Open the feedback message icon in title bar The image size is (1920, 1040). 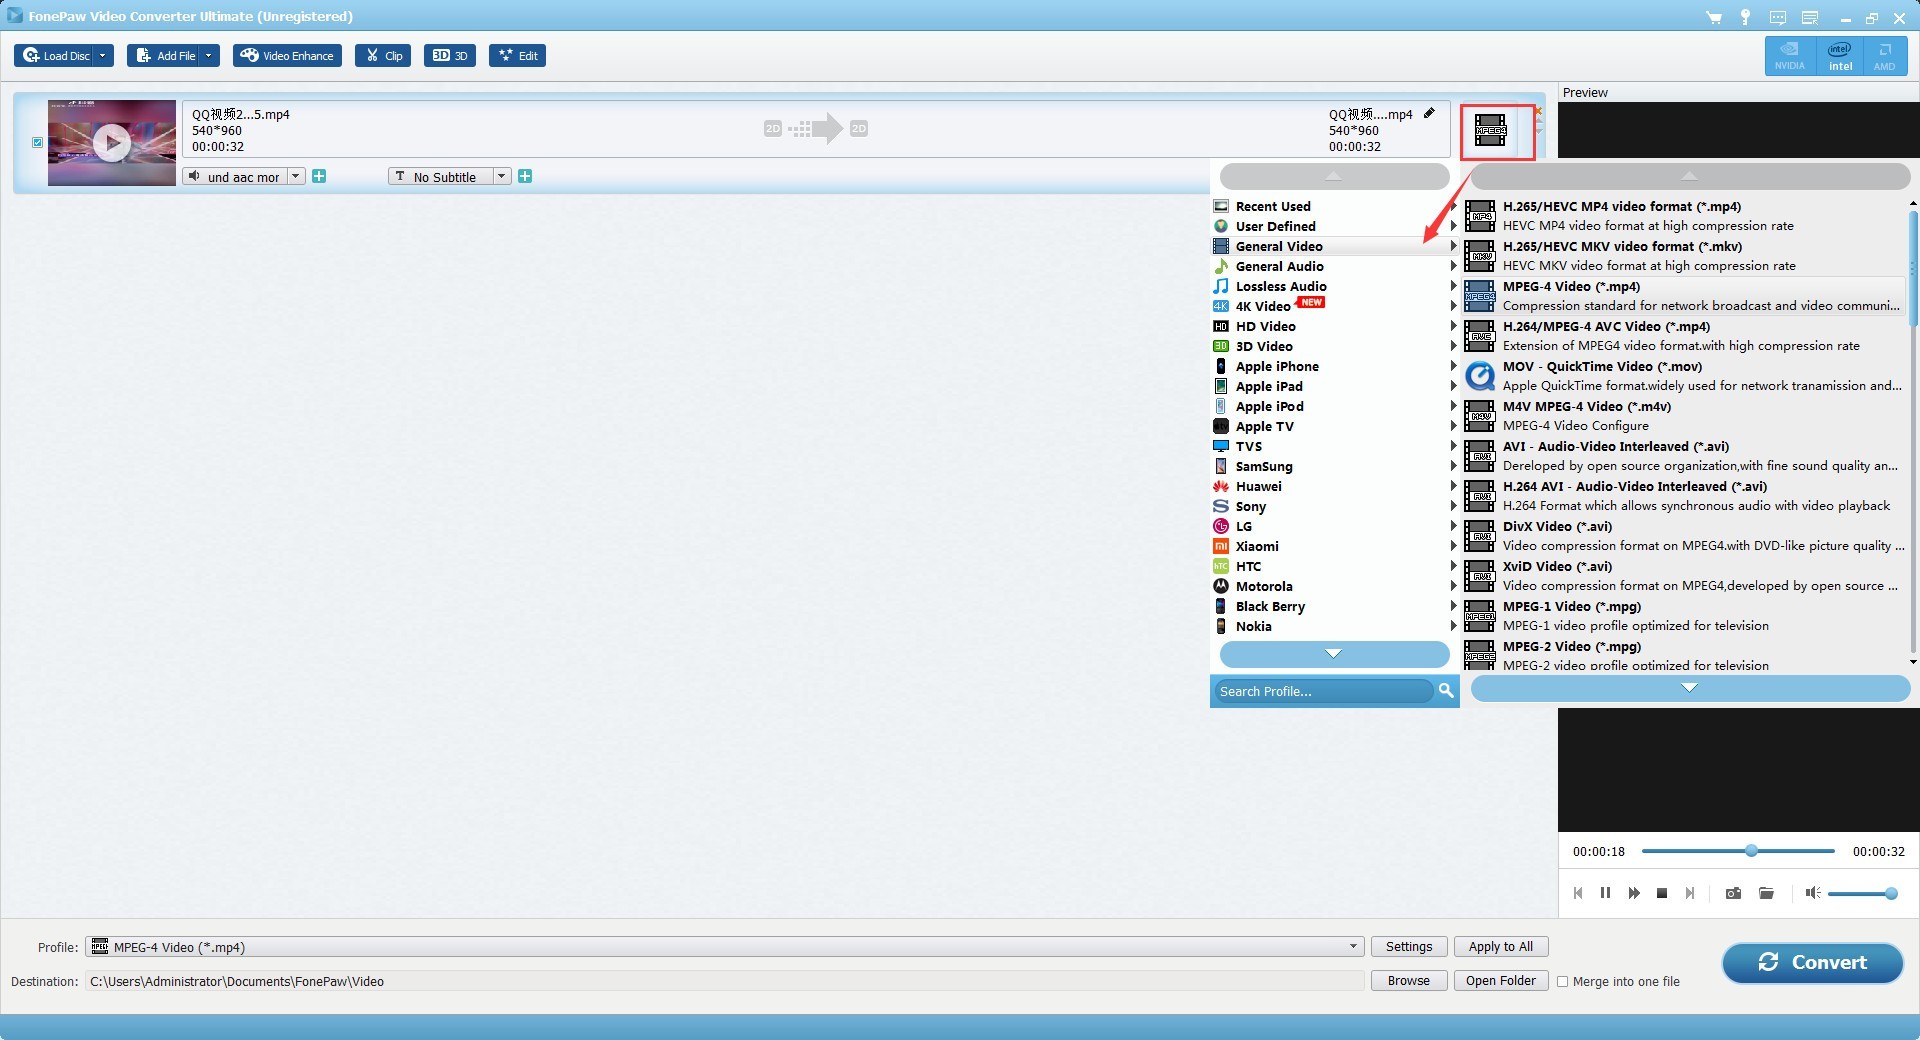pyautogui.click(x=1777, y=17)
